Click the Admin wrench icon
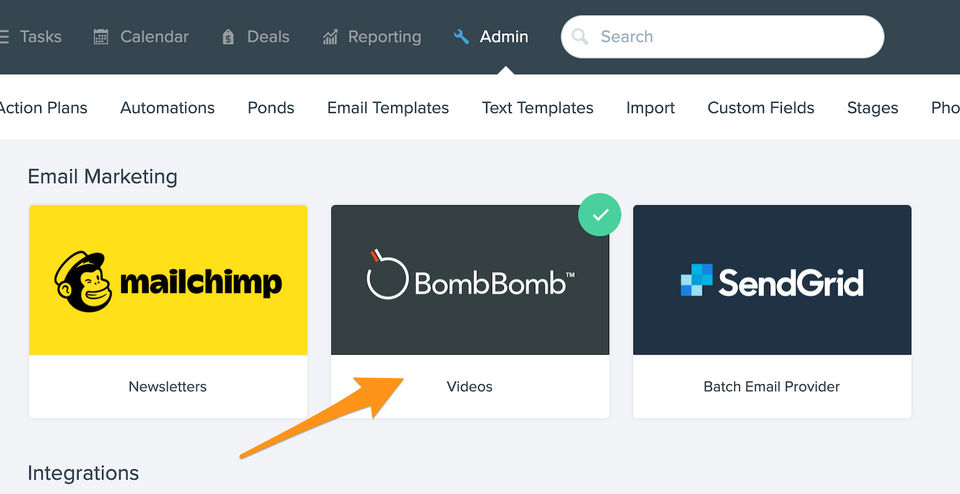The image size is (960, 494). pos(461,37)
